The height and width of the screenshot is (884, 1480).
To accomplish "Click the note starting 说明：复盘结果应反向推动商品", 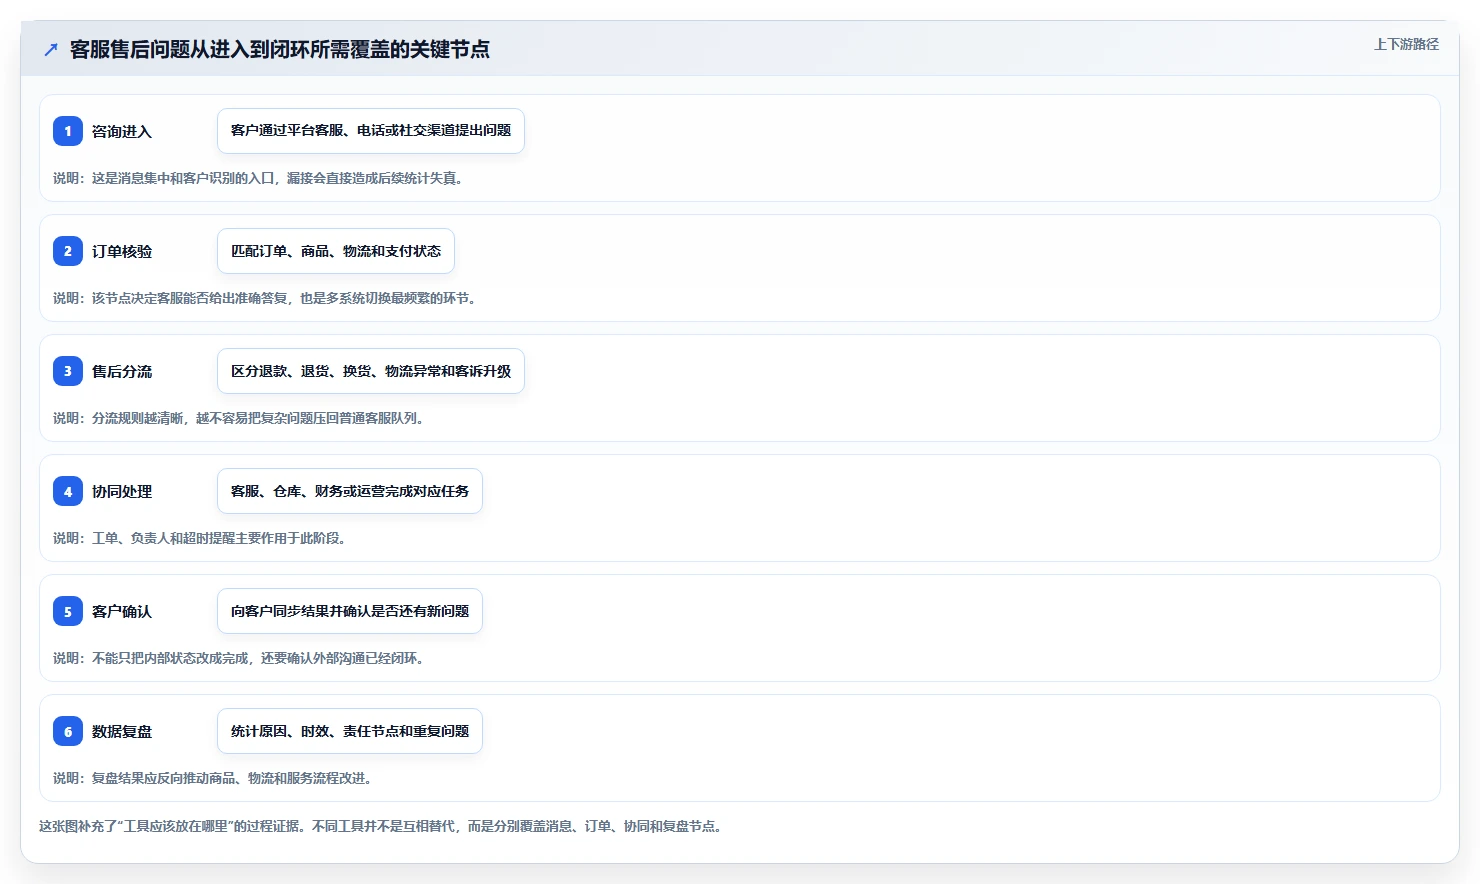I will coord(214,778).
